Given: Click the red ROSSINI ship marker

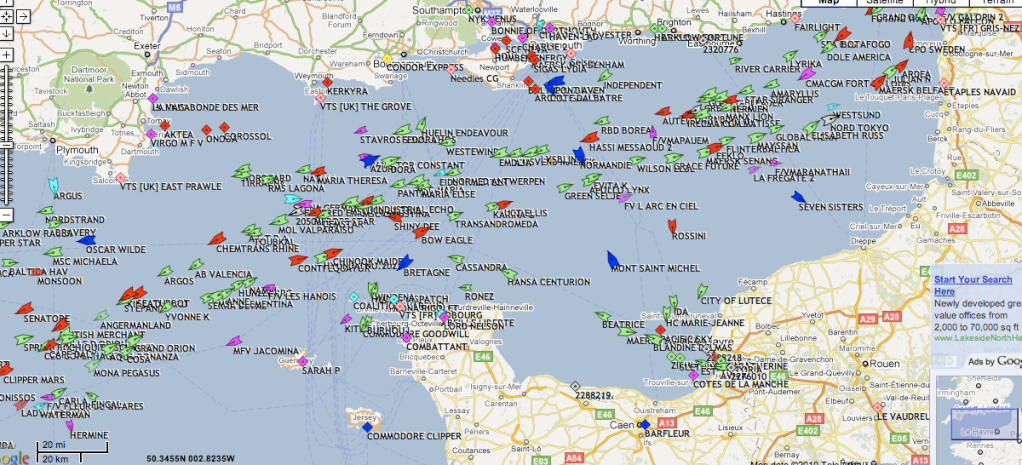Looking at the screenshot, I should (x=672, y=226).
